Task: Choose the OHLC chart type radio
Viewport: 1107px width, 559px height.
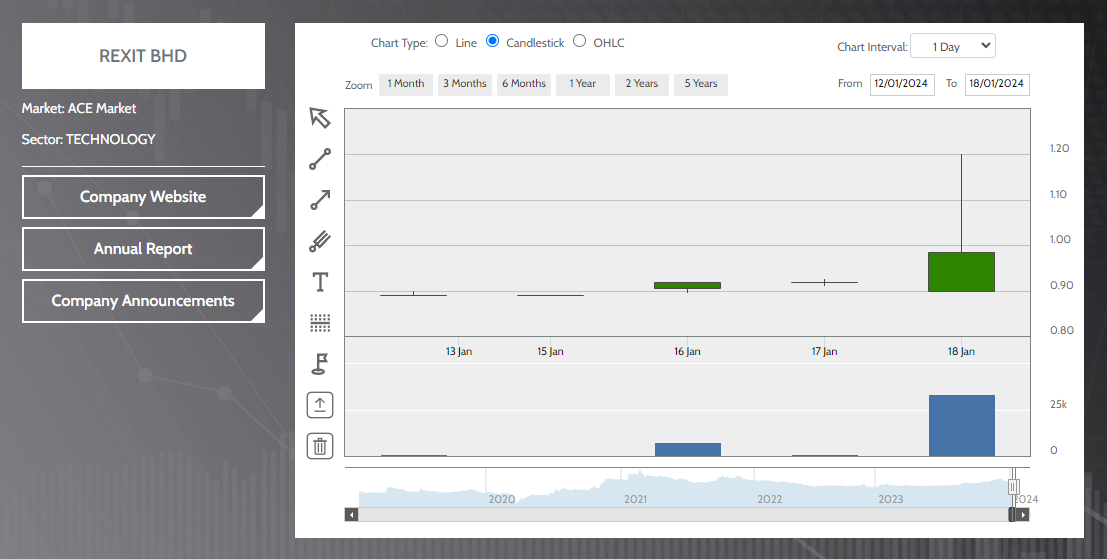Action: tap(580, 41)
